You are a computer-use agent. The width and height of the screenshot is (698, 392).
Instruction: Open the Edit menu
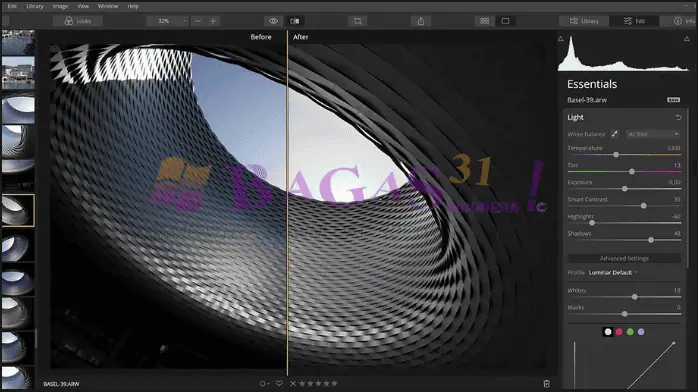(x=12, y=6)
